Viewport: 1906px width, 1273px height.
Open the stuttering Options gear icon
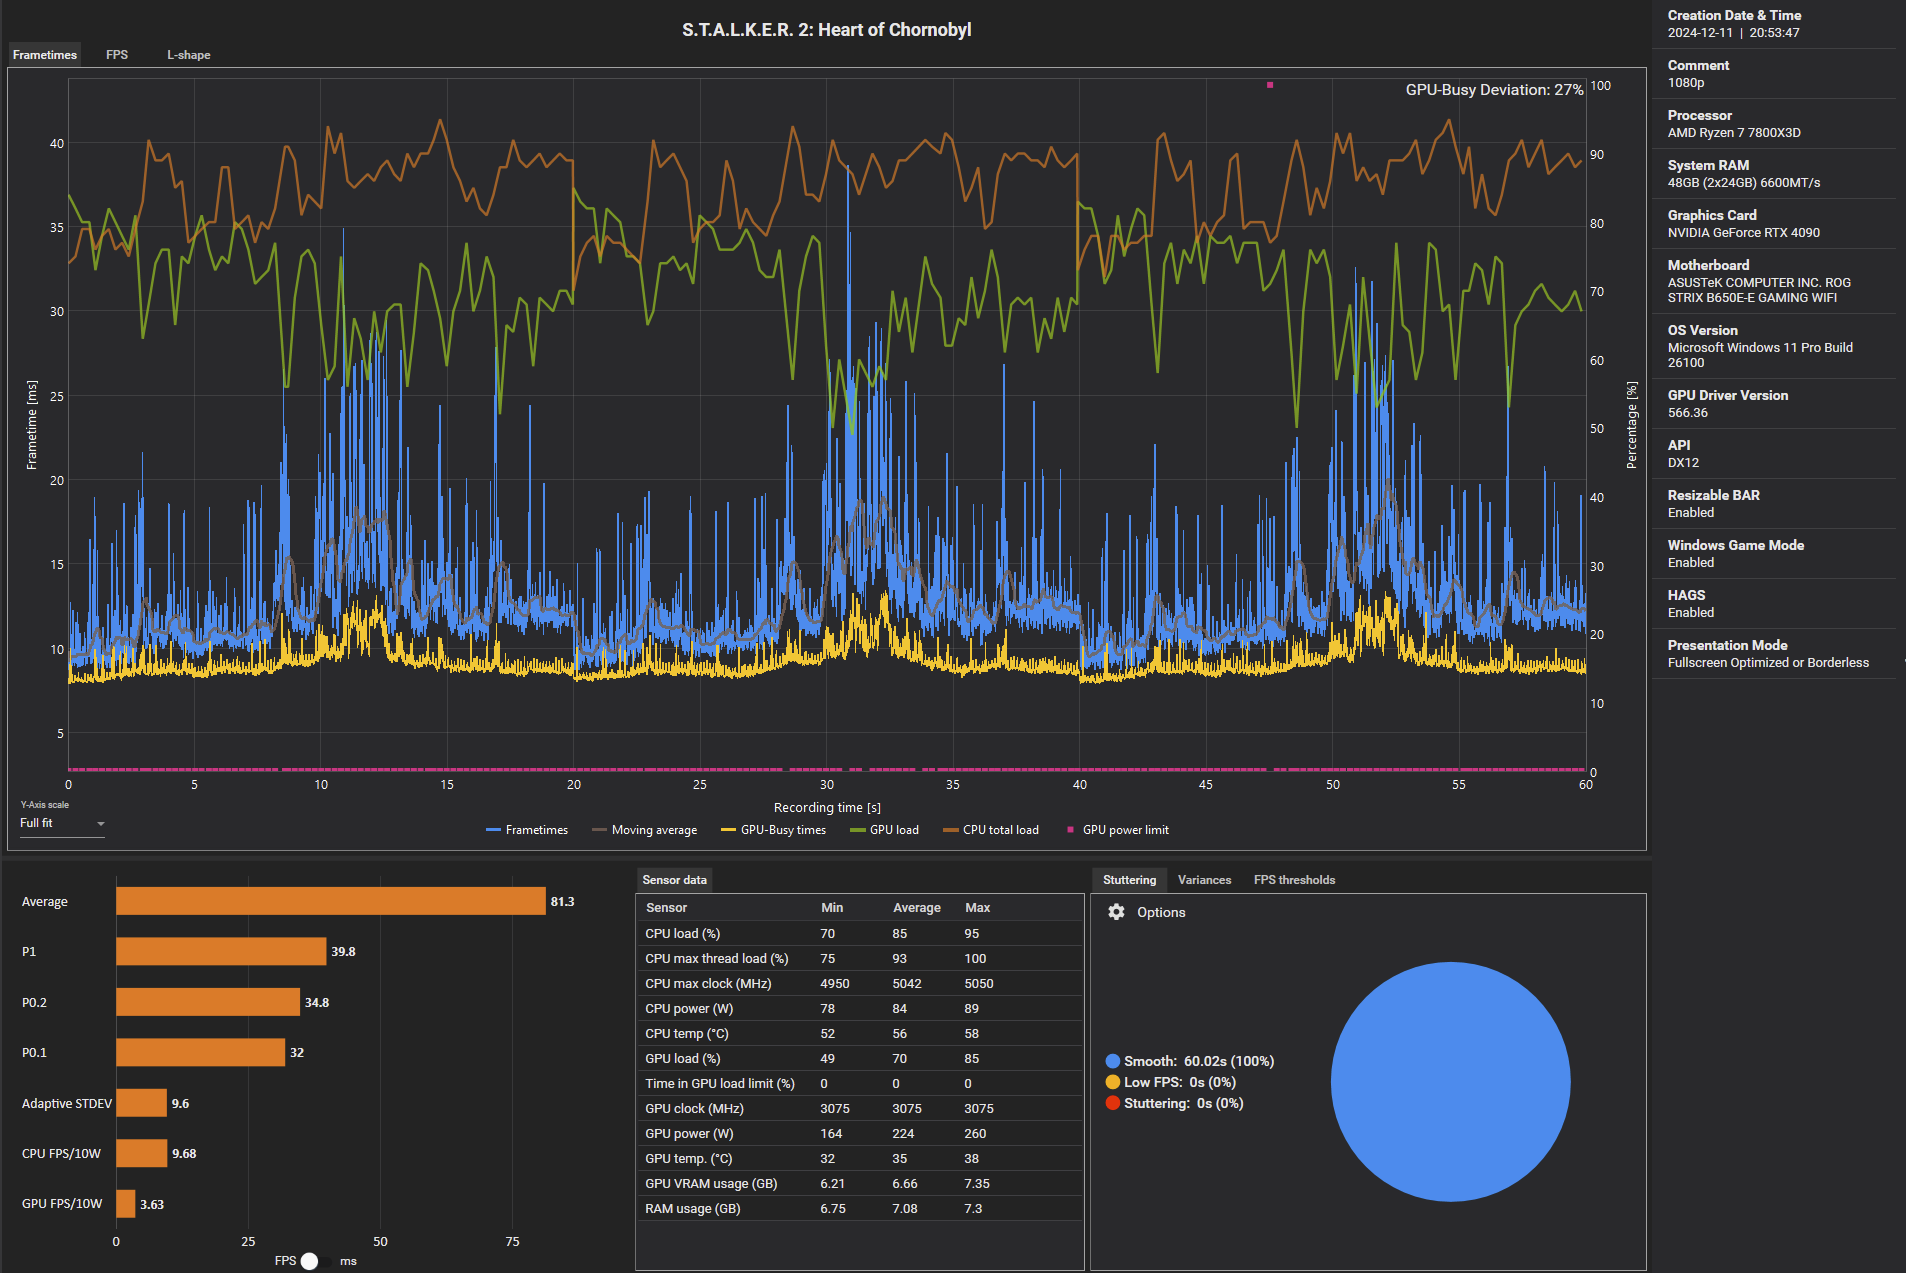pos(1116,912)
